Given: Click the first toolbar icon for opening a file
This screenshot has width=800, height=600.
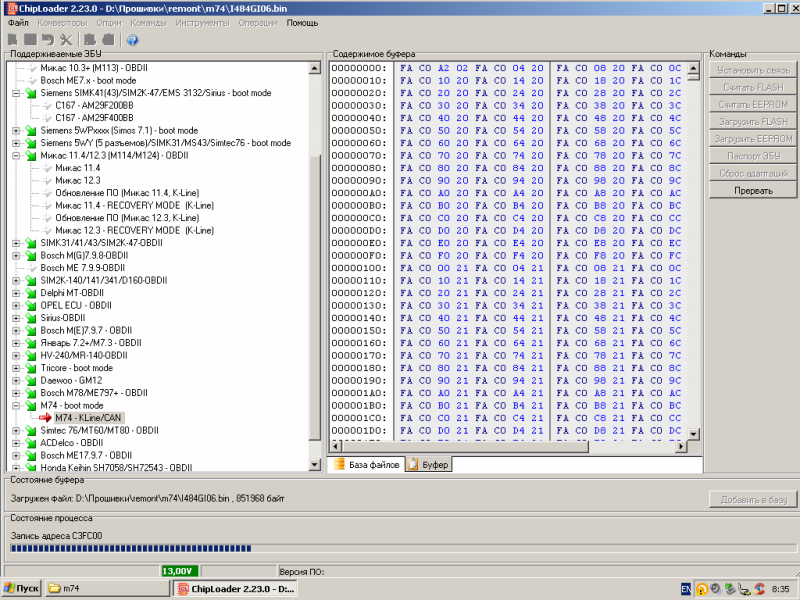Looking at the screenshot, I should click(x=13, y=39).
